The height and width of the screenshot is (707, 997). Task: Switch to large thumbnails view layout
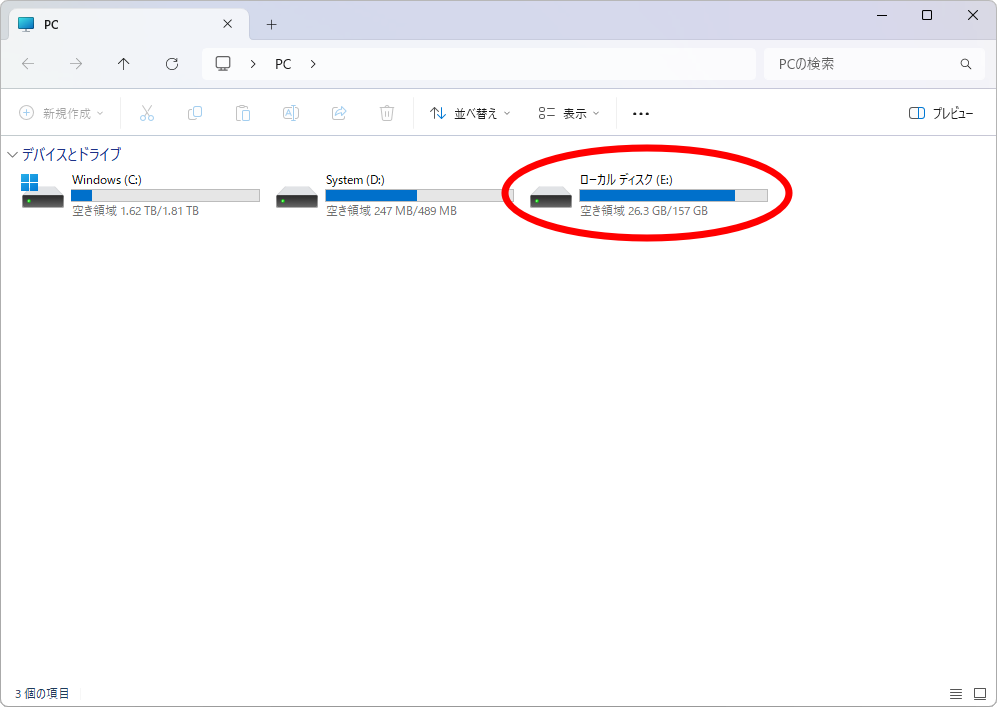point(980,693)
